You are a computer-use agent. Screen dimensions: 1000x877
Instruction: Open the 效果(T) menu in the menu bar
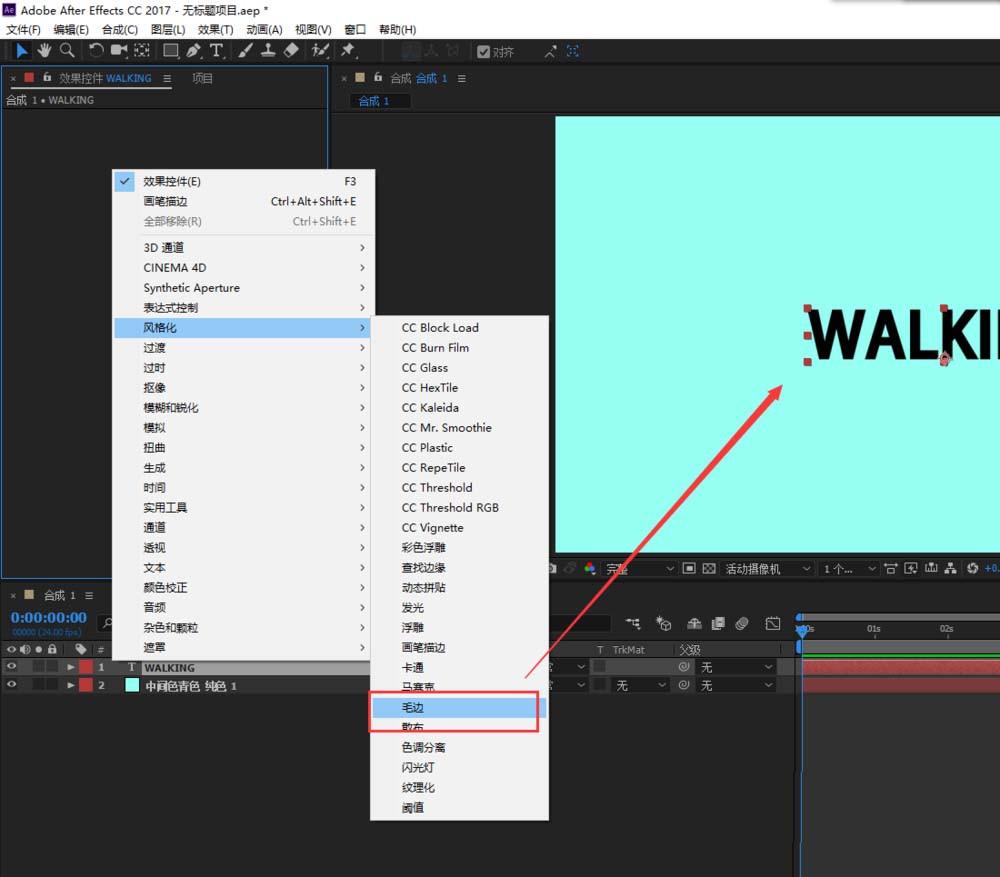tap(215, 29)
